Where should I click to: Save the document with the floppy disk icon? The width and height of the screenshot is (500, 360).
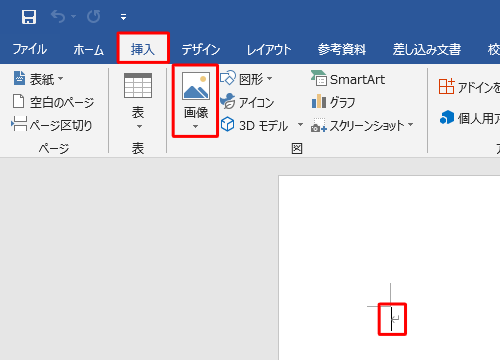coord(29,17)
